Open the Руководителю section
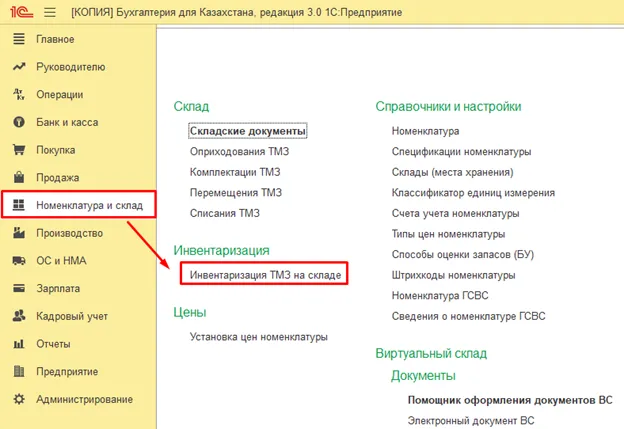Screen dimensions: 624x429 coord(71,67)
